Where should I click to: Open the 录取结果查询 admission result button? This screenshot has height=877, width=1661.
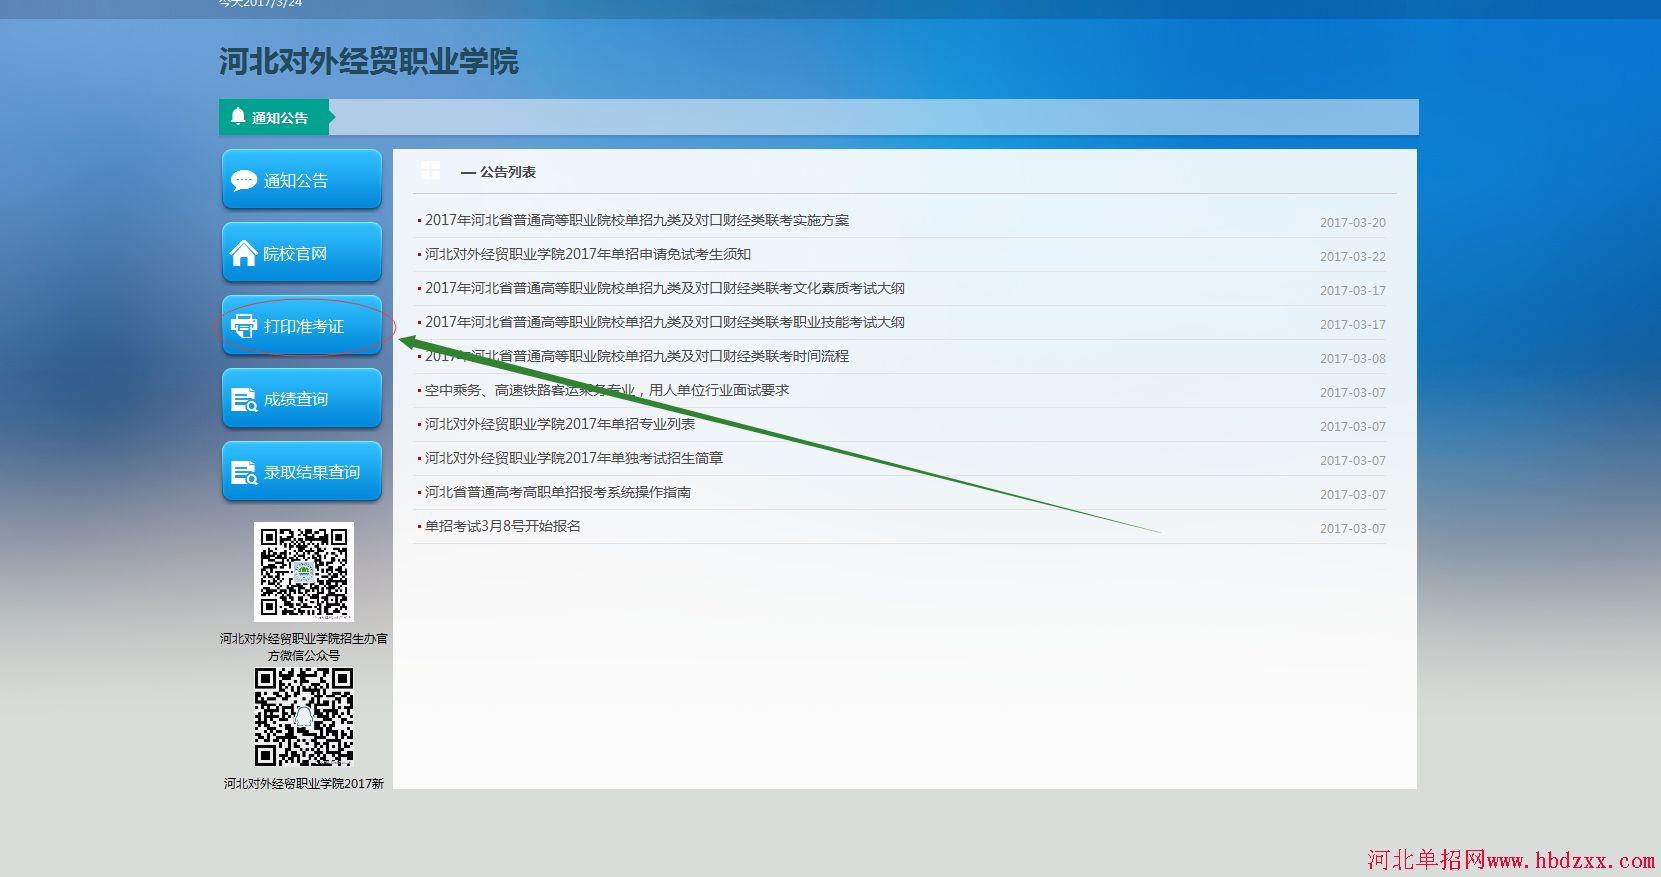302,472
